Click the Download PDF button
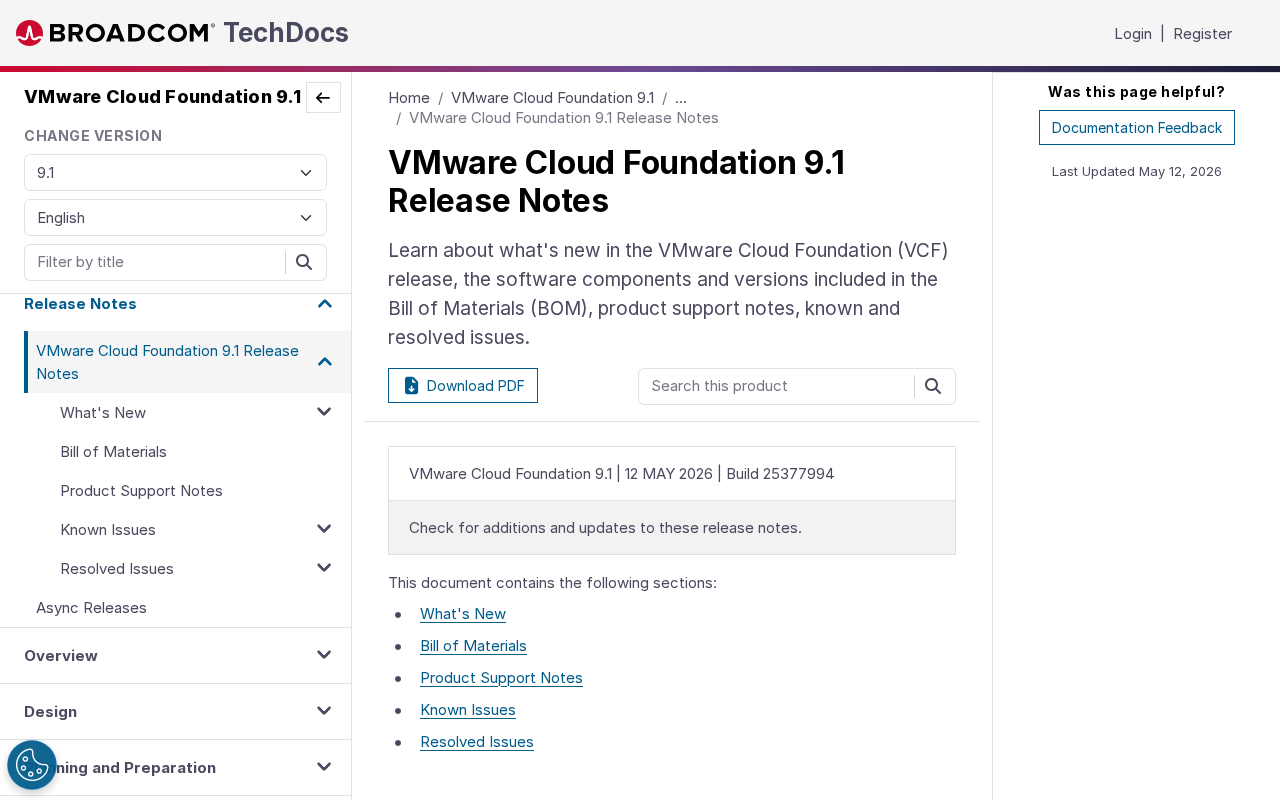1280x800 pixels. point(463,386)
